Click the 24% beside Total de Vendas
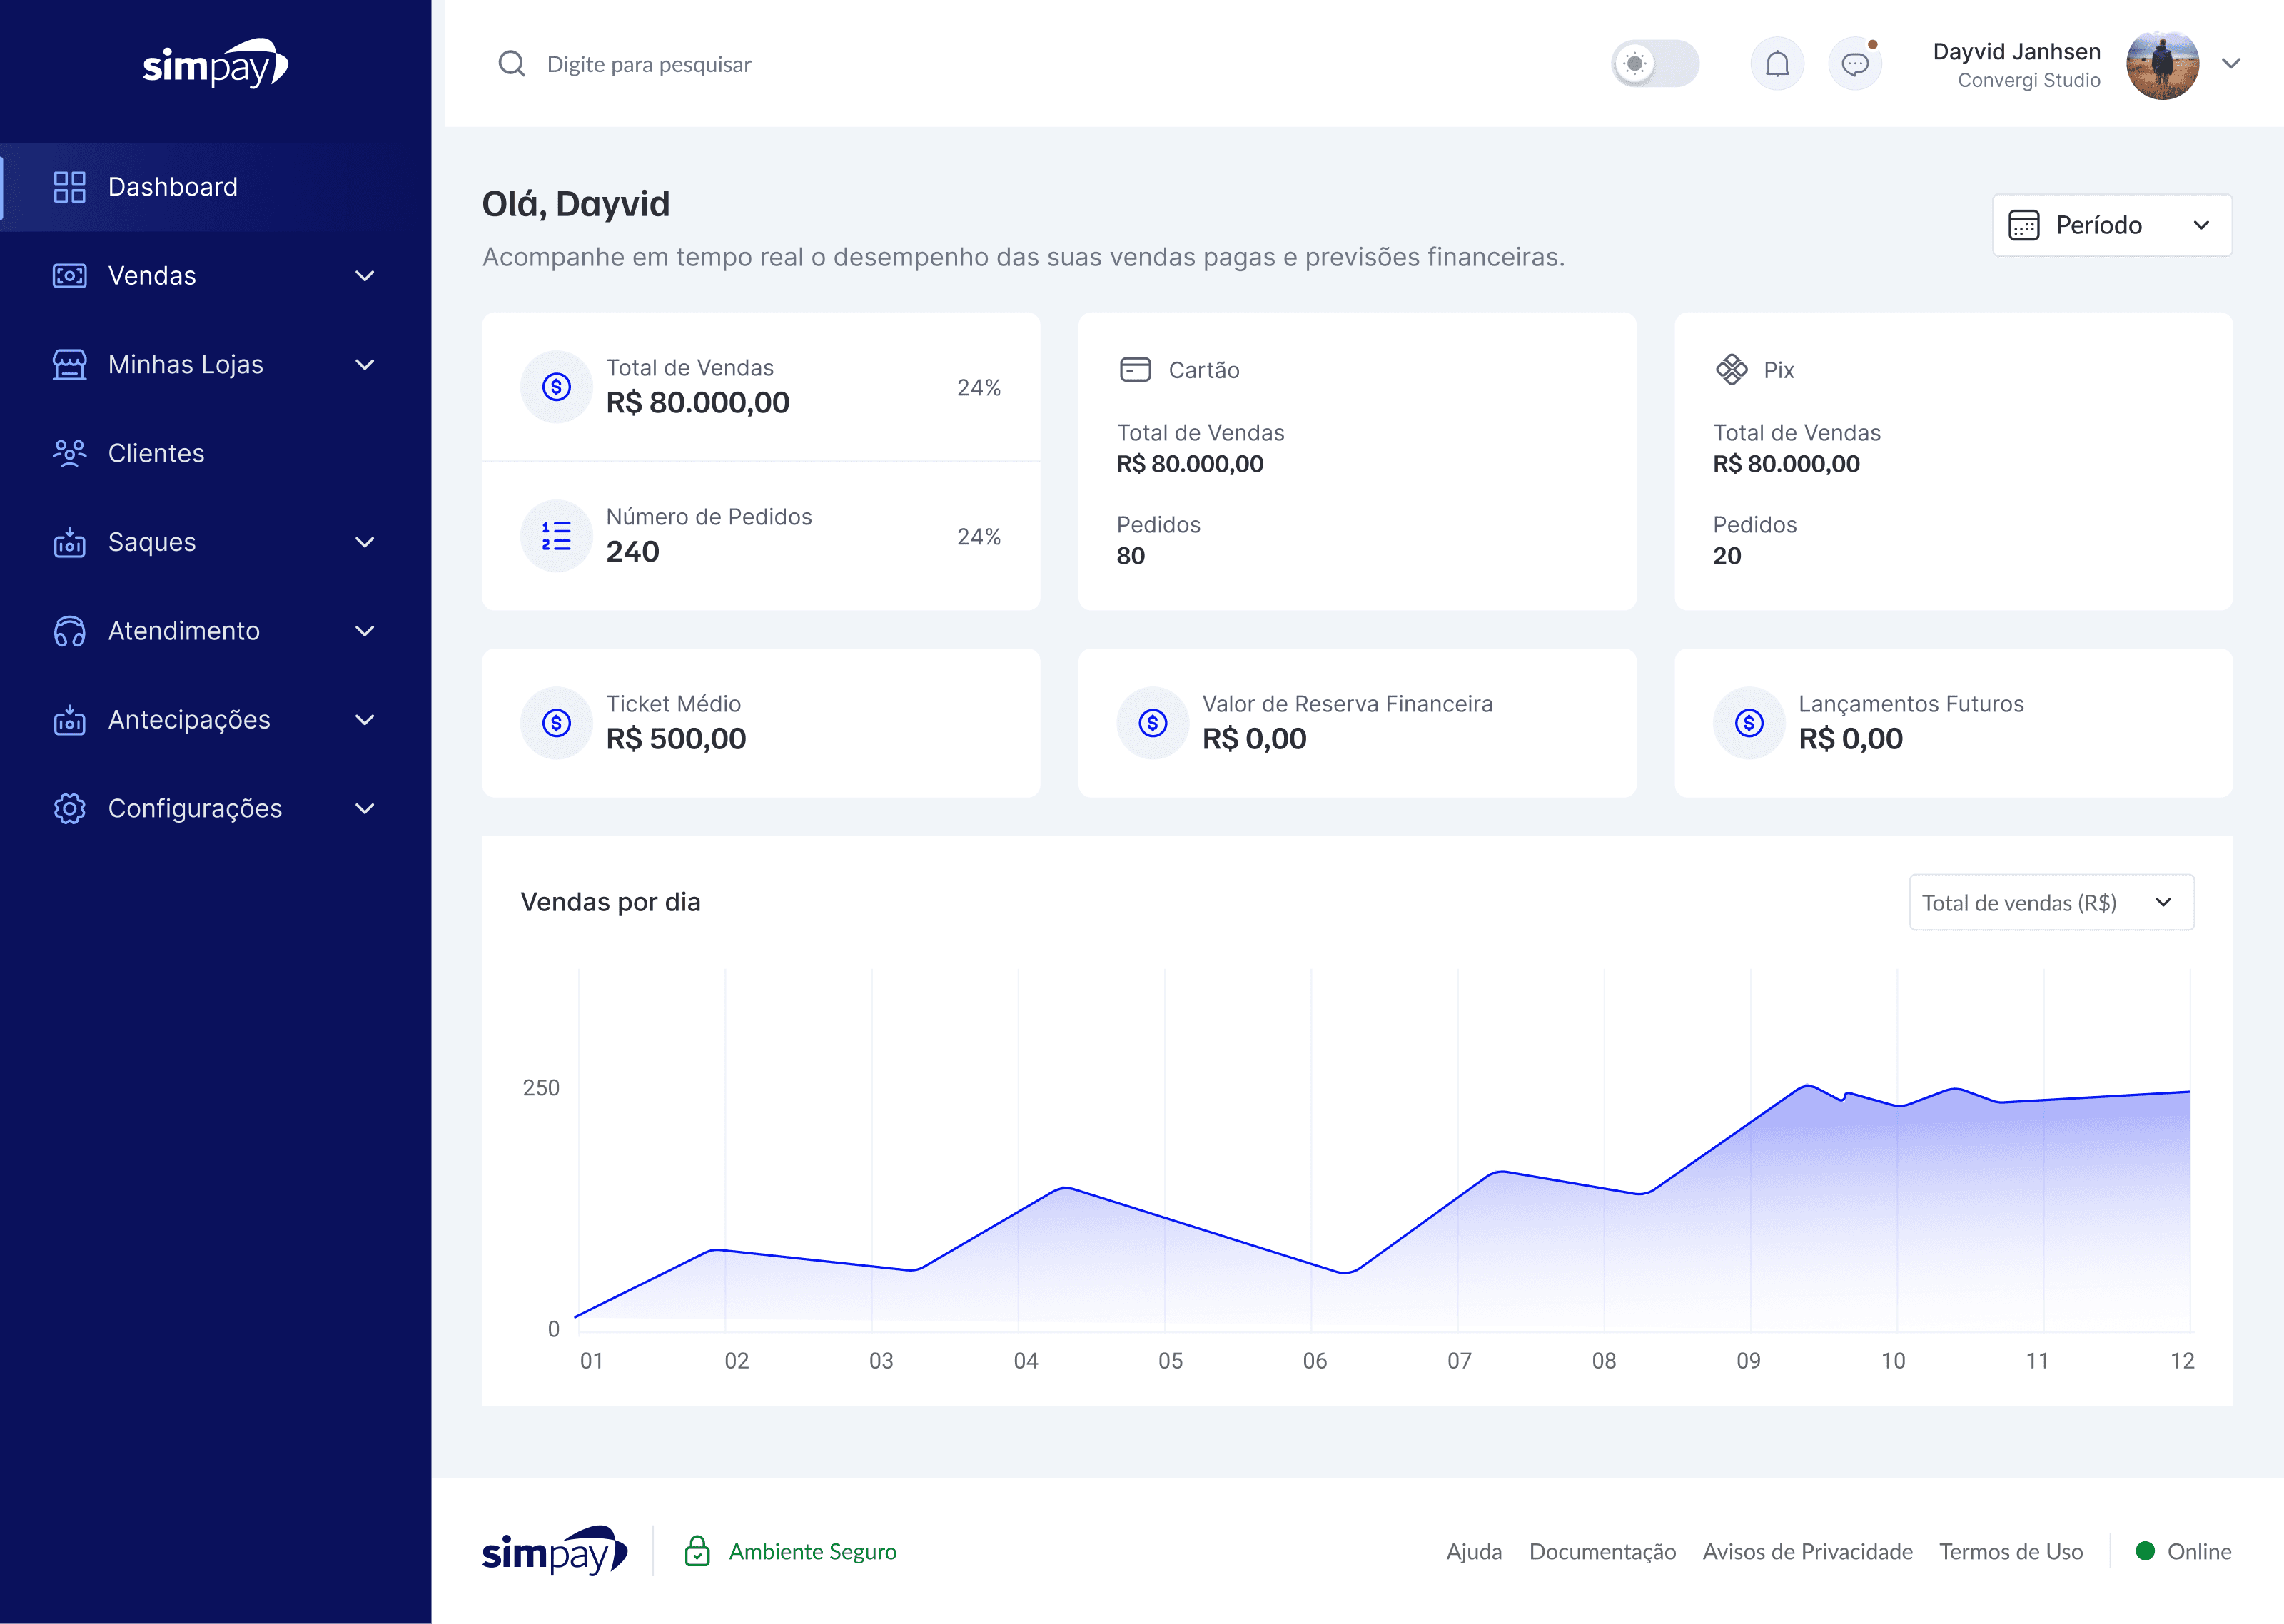Viewport: 2284px width, 1624px height. (x=979, y=387)
